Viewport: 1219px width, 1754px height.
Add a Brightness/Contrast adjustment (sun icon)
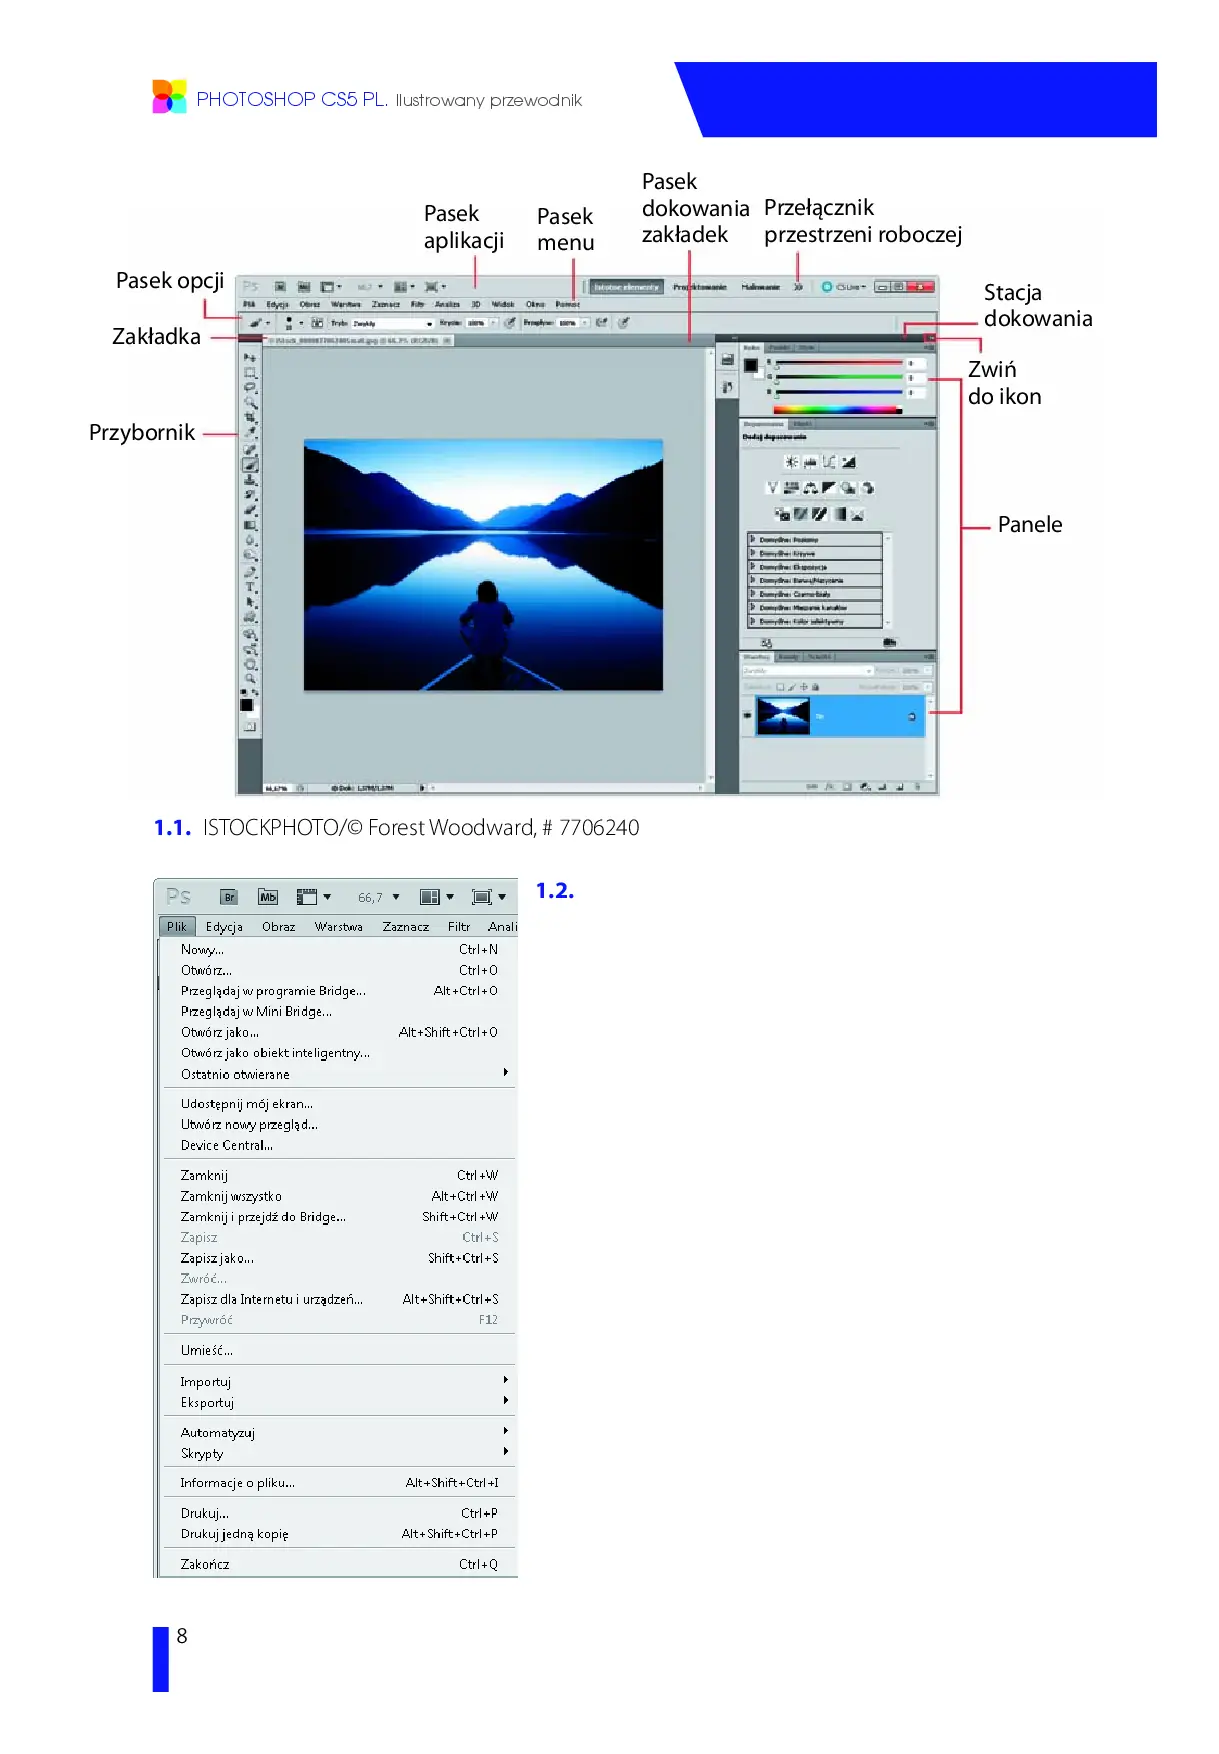pos(791,462)
